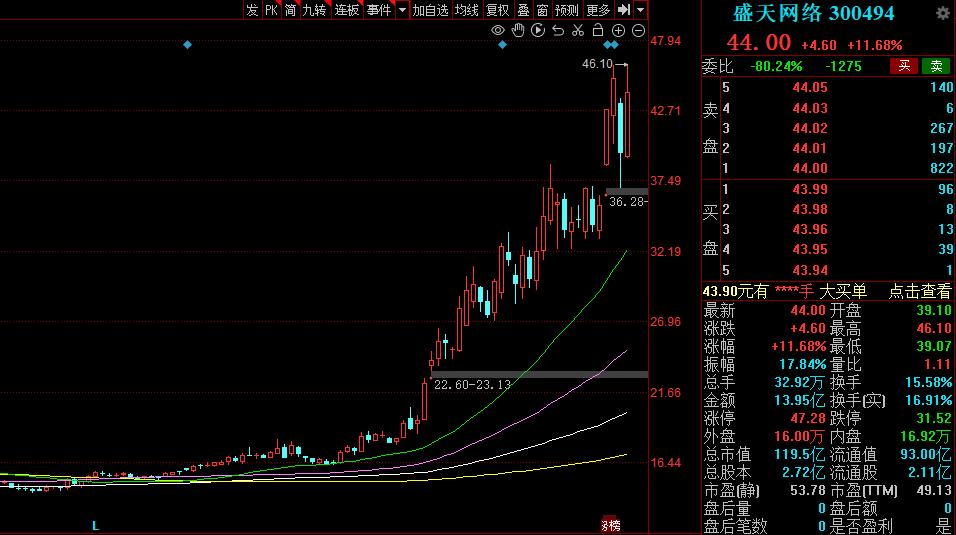Toggle the chart lock icon
The image size is (956, 535).
[x=598, y=30]
